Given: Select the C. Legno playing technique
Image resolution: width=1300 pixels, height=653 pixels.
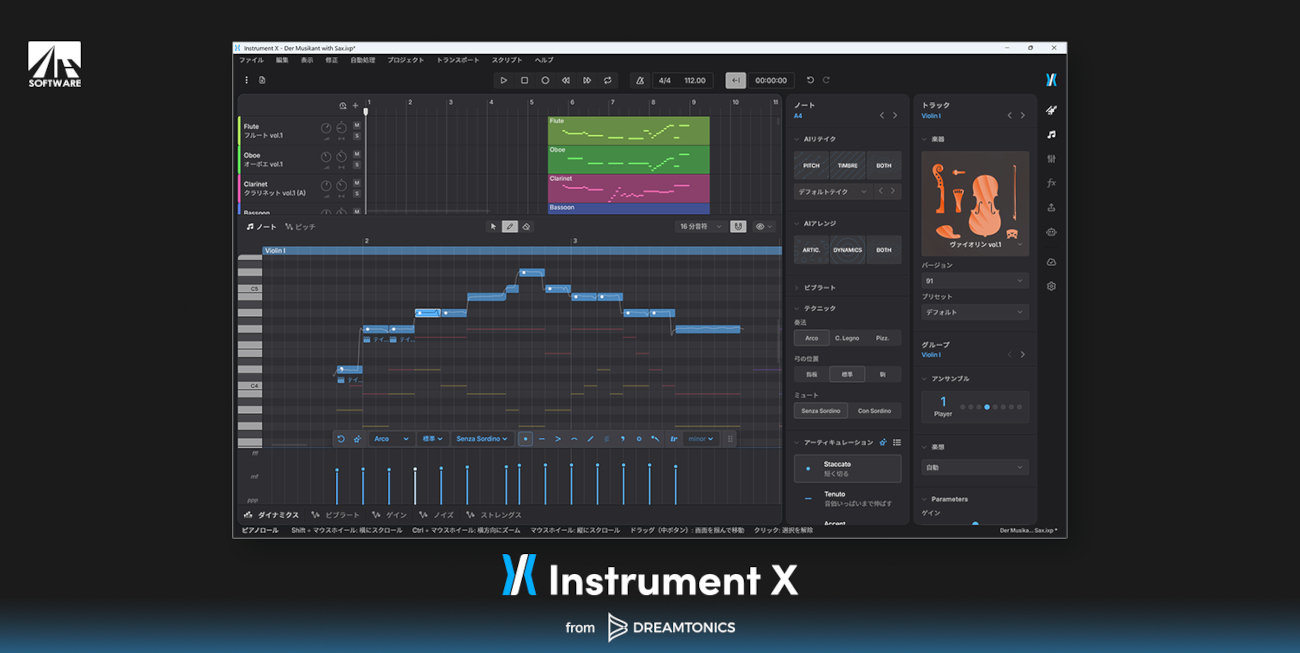Looking at the screenshot, I should coord(847,338).
